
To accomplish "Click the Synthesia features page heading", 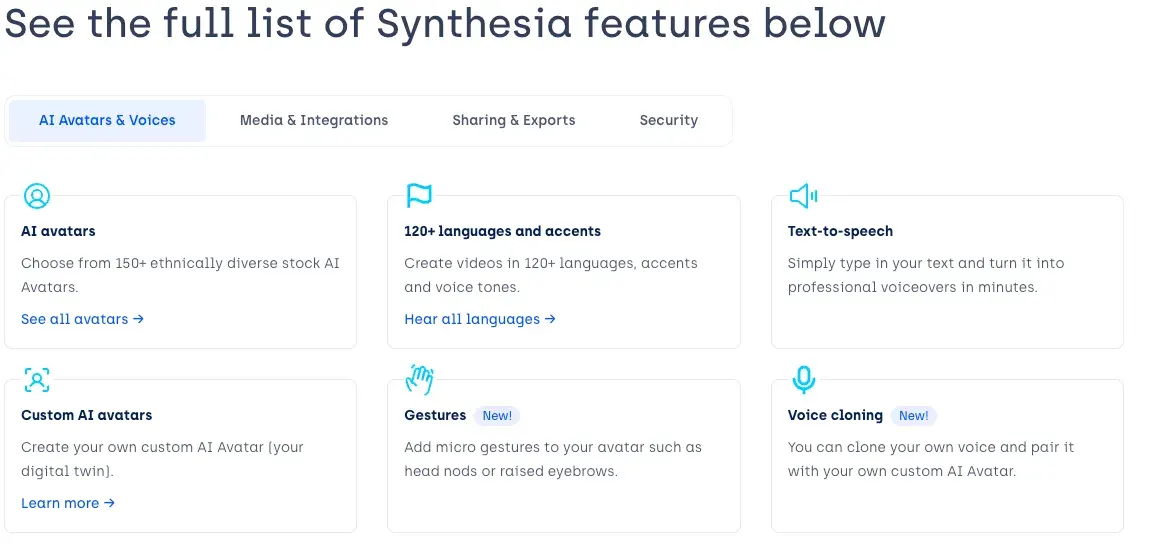I will 445,24.
